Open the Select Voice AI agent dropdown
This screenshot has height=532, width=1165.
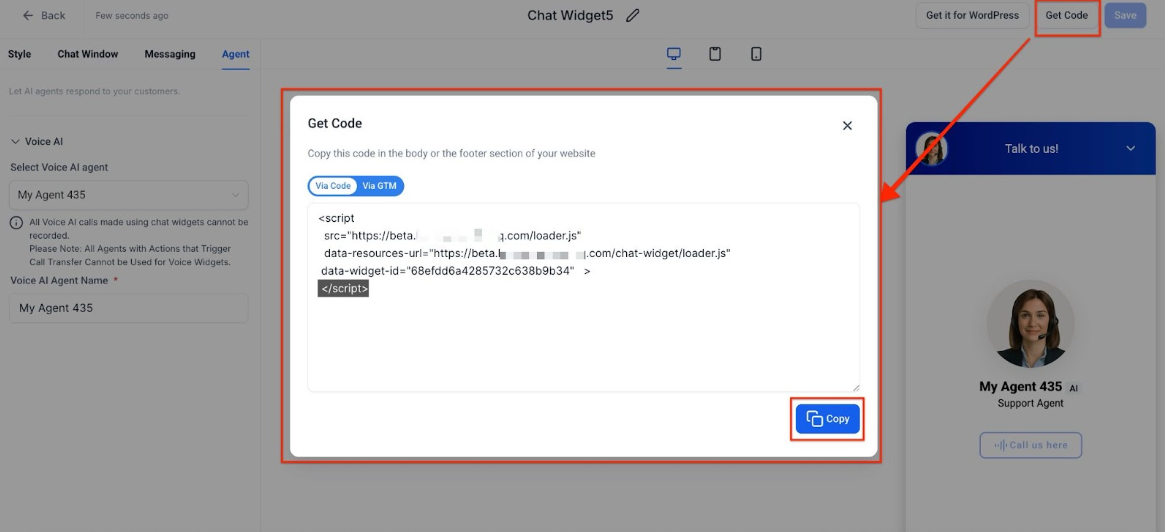[x=129, y=195]
